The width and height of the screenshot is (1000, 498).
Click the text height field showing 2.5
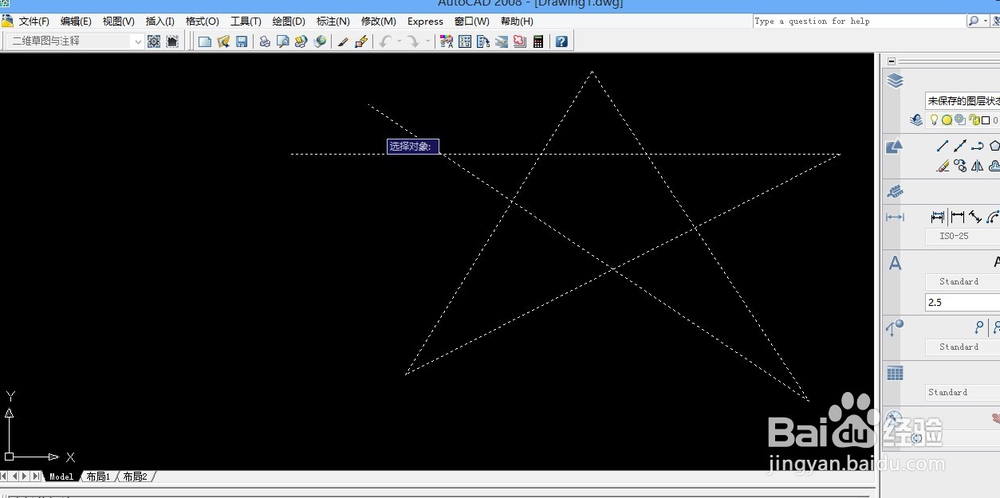click(962, 302)
